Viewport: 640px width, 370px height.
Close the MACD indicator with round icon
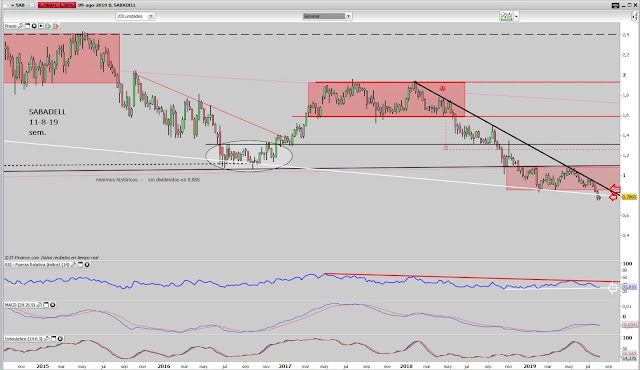(x=53, y=305)
